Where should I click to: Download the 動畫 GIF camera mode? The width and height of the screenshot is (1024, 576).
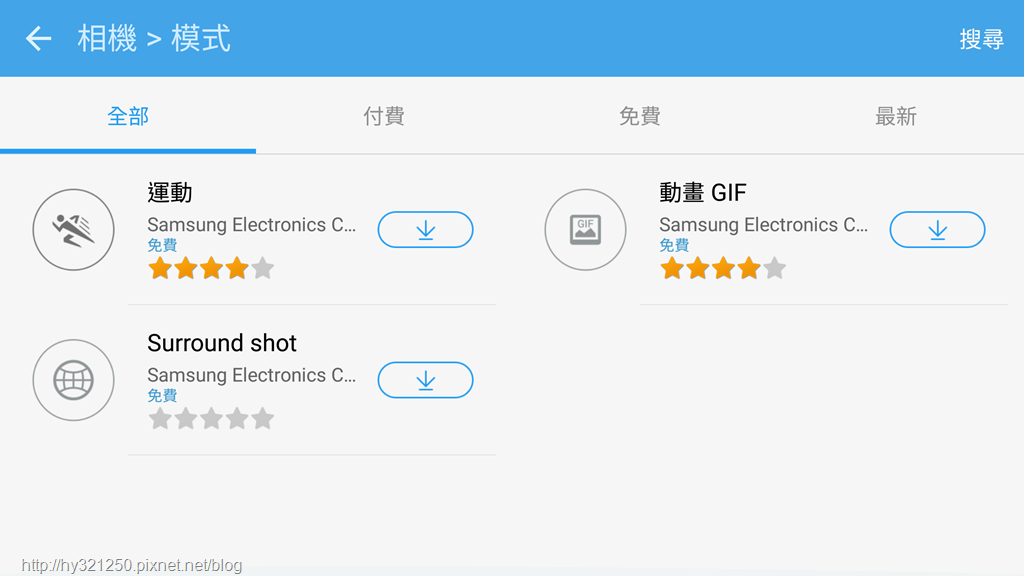coord(937,230)
